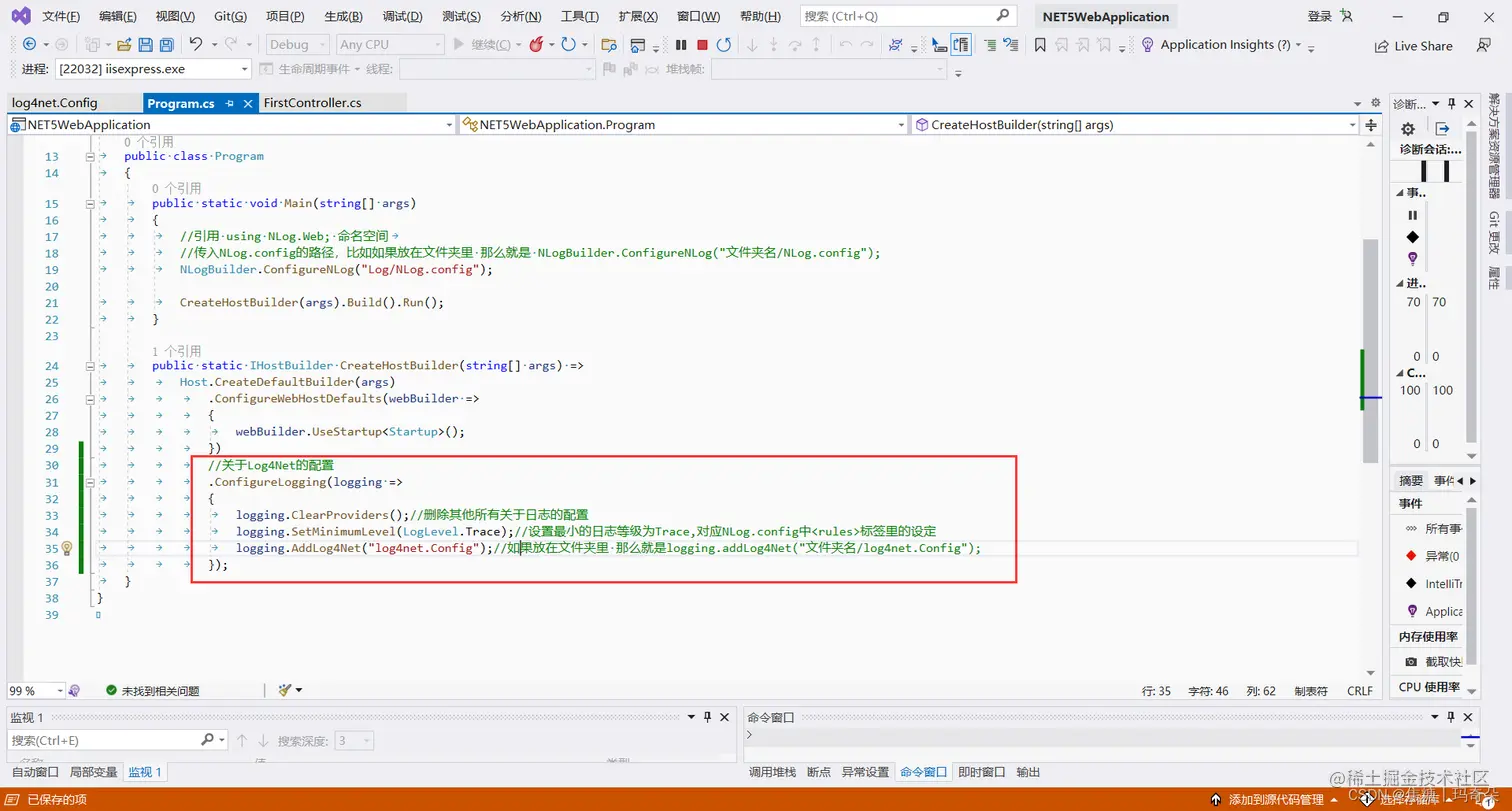Click 添加到源代码管理 in status bar

pyautogui.click(x=1276, y=800)
